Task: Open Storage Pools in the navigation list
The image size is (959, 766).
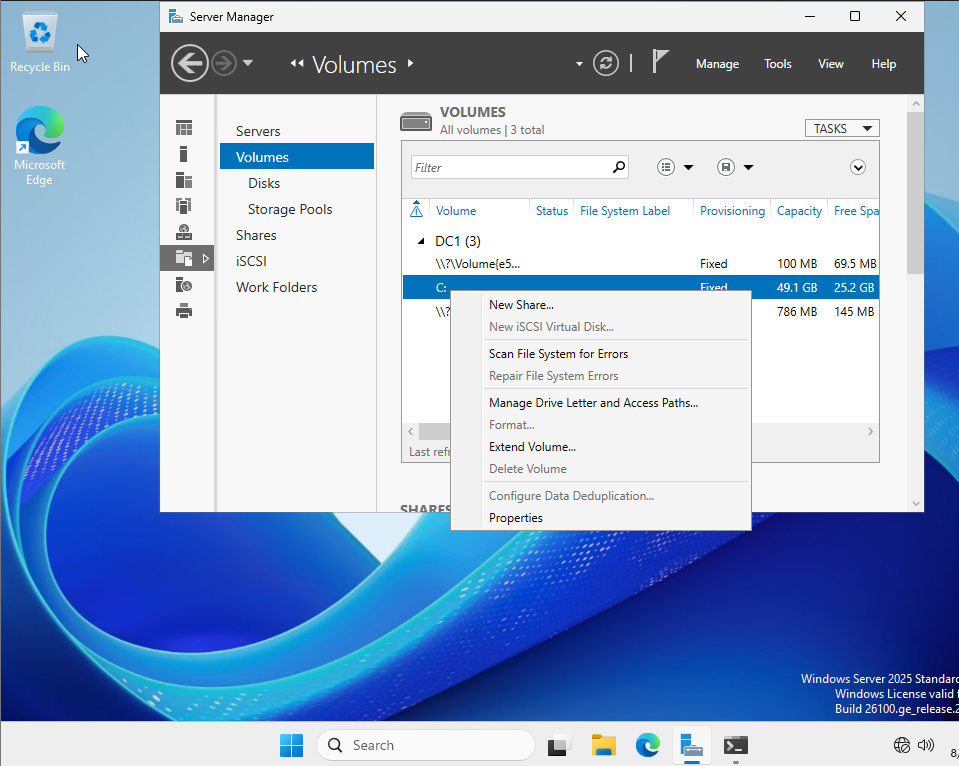Action: point(290,209)
